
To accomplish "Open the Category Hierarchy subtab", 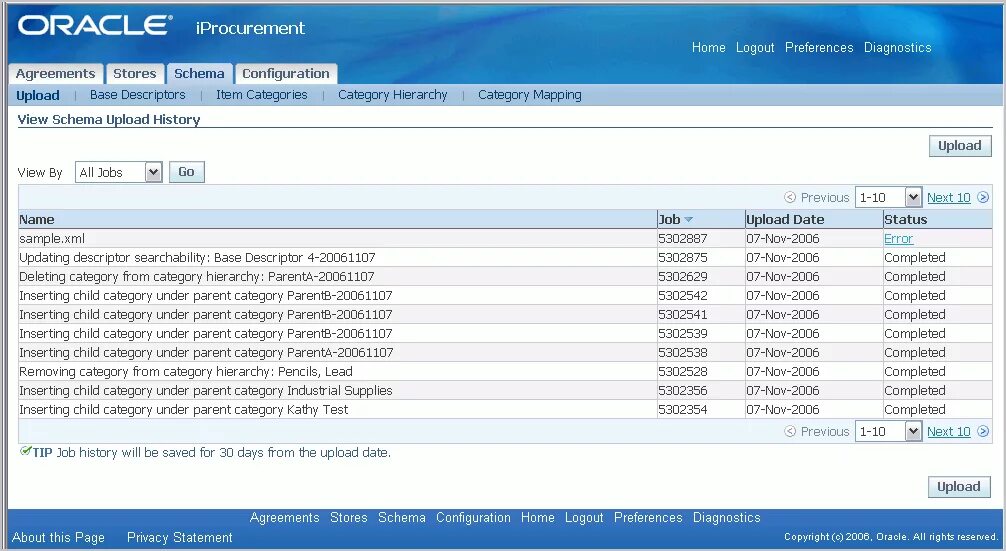I will [x=393, y=95].
